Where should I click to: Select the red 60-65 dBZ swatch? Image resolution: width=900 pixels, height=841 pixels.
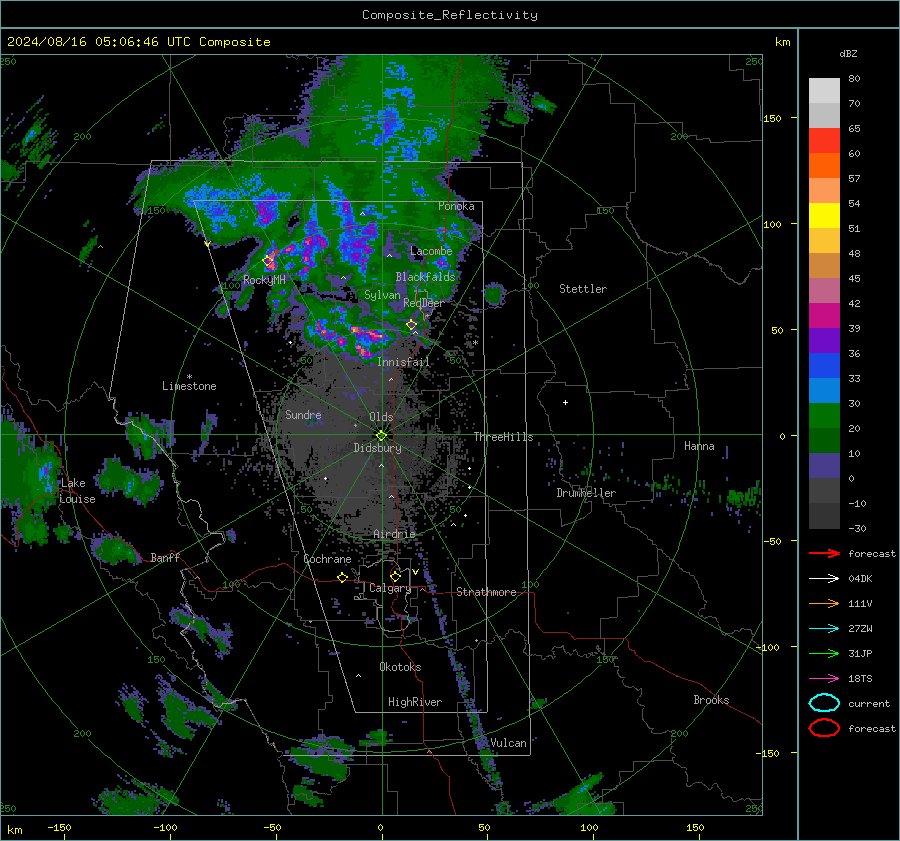click(824, 140)
